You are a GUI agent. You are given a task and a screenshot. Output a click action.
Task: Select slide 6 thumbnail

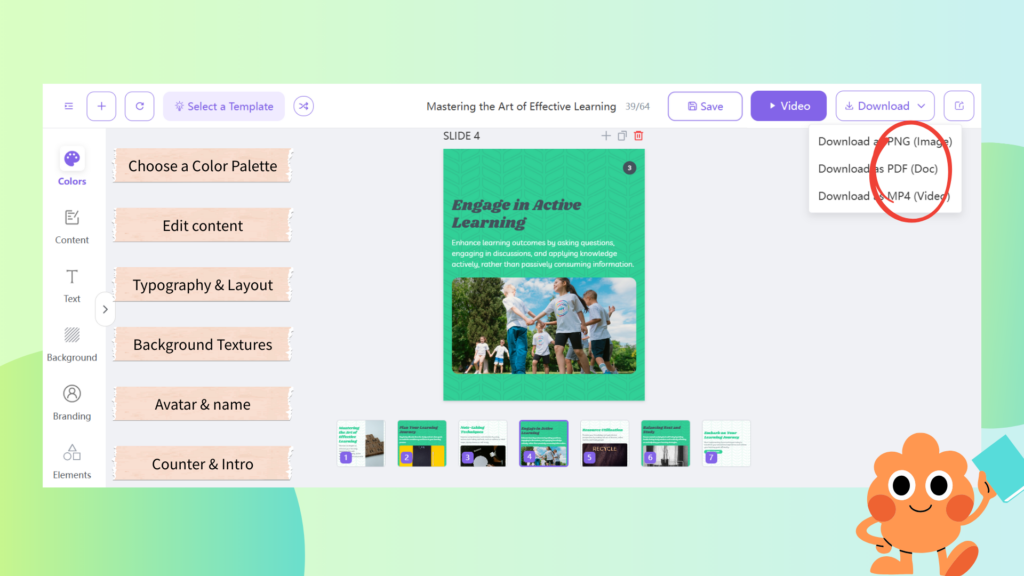[x=665, y=443]
